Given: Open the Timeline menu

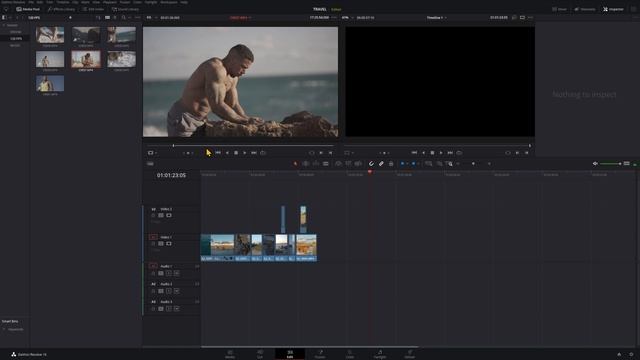Looking at the screenshot, I should (x=62, y=2).
